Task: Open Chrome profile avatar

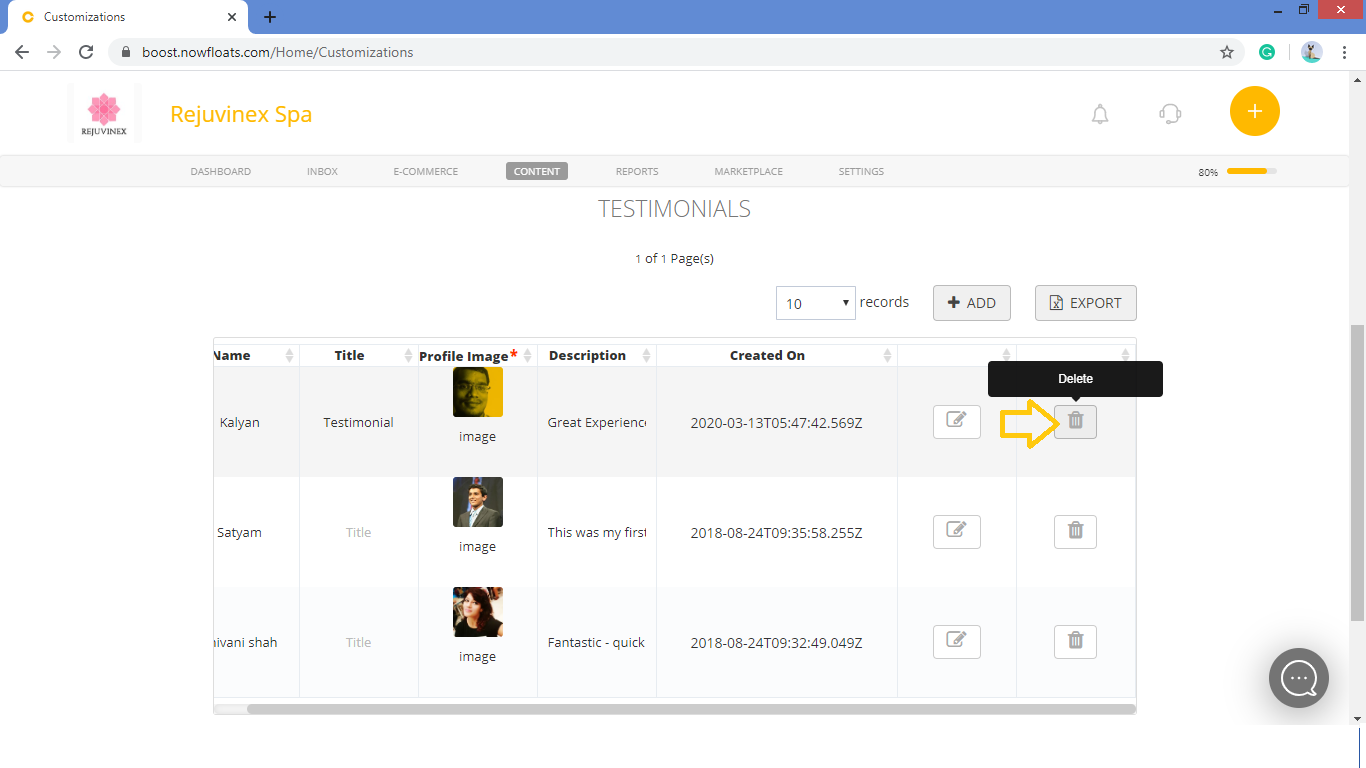Action: pos(1312,52)
